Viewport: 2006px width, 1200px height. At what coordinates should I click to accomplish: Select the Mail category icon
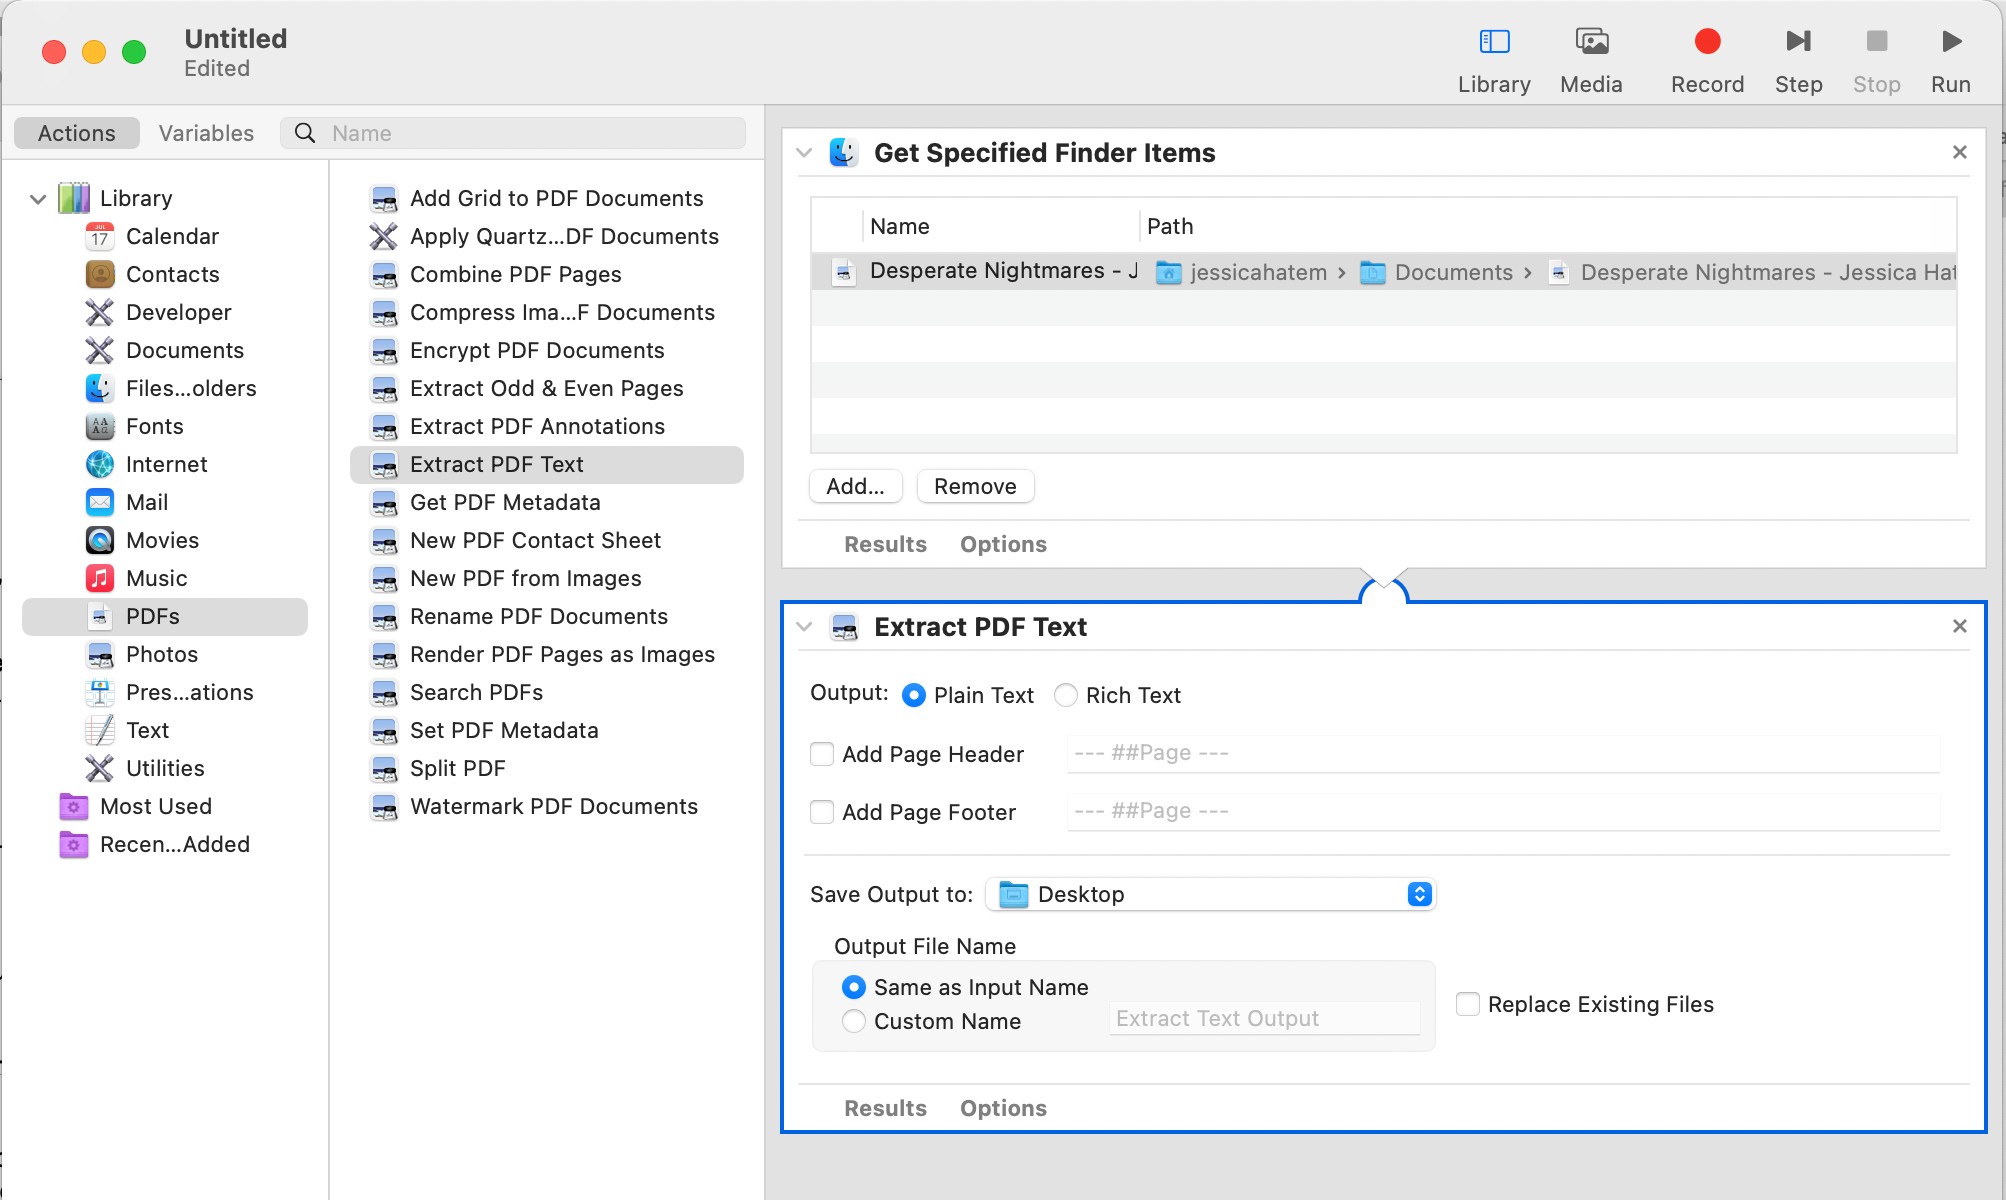pos(100,503)
